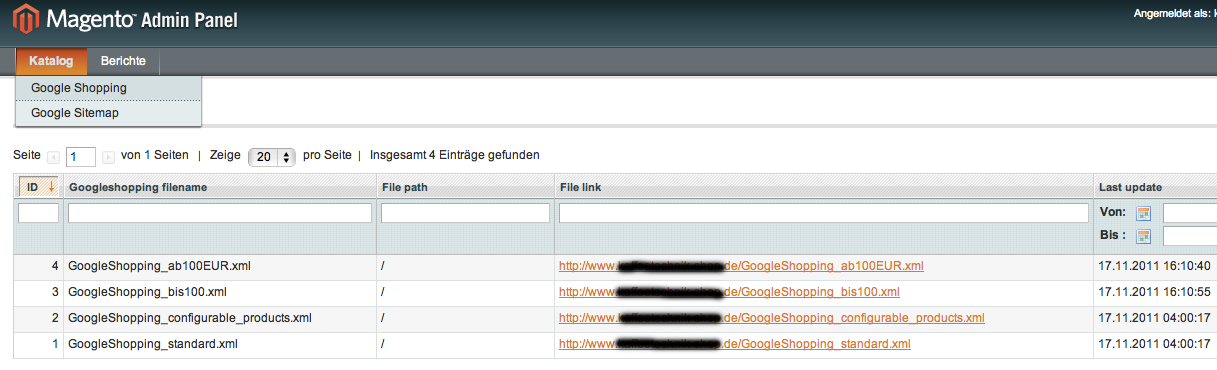Viewport: 1217px width, 370px height.
Task: Select filename cell GoogleShopping_bis100.xml
Action: [219, 292]
